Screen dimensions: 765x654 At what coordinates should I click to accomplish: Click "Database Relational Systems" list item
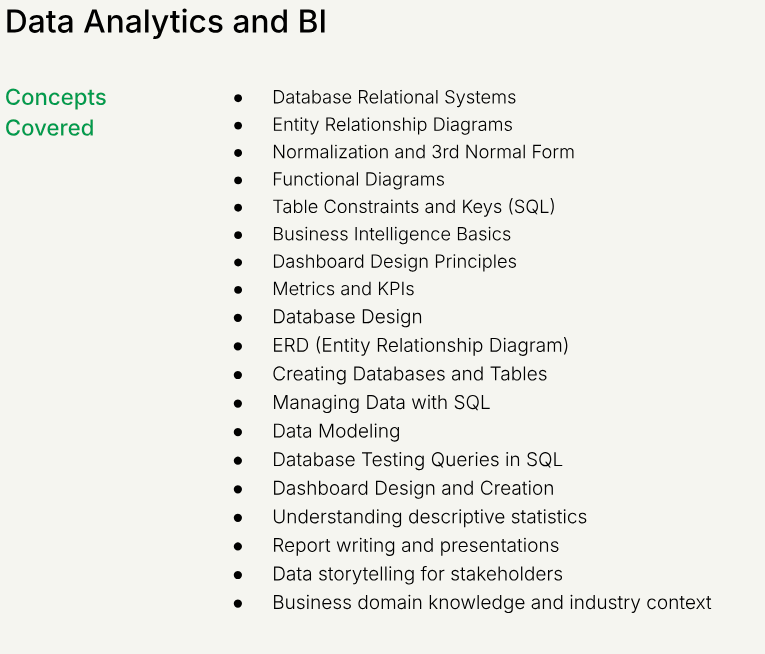click(394, 97)
